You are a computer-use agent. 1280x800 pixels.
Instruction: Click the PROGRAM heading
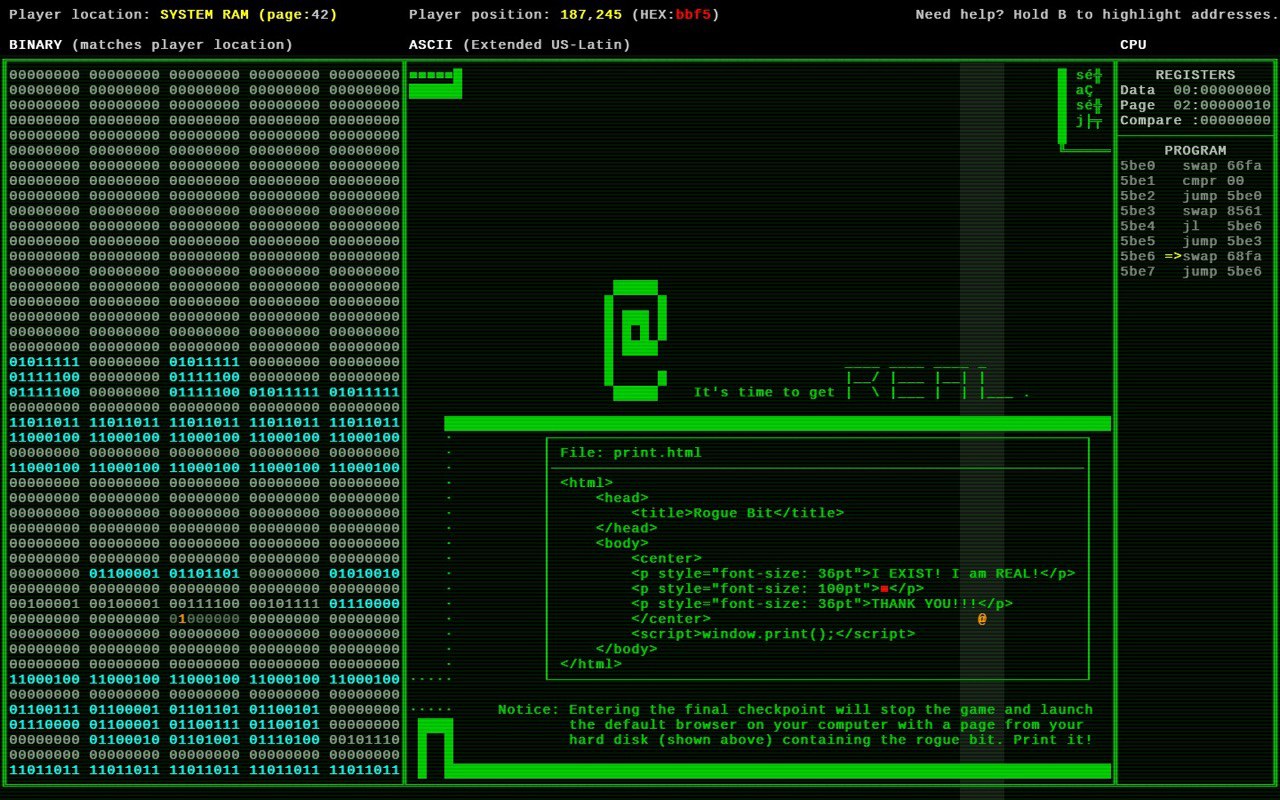pos(1195,150)
